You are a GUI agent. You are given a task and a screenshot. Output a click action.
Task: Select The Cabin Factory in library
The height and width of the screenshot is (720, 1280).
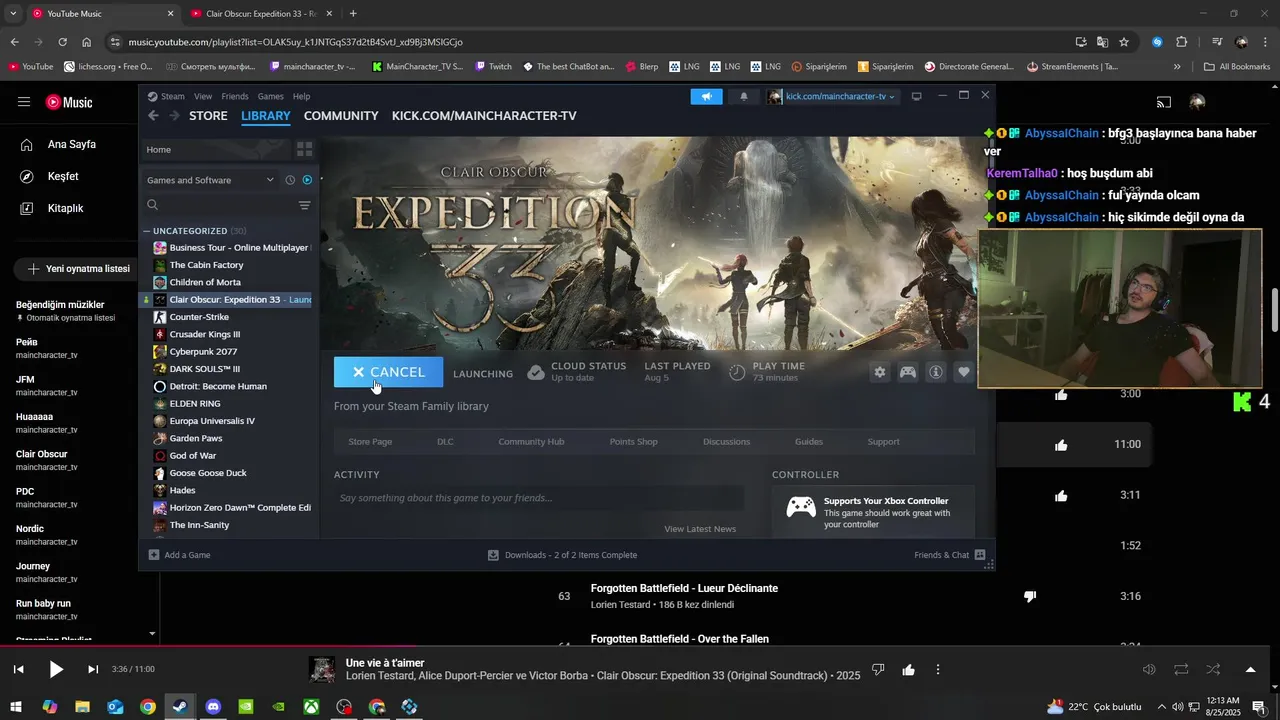click(x=206, y=265)
